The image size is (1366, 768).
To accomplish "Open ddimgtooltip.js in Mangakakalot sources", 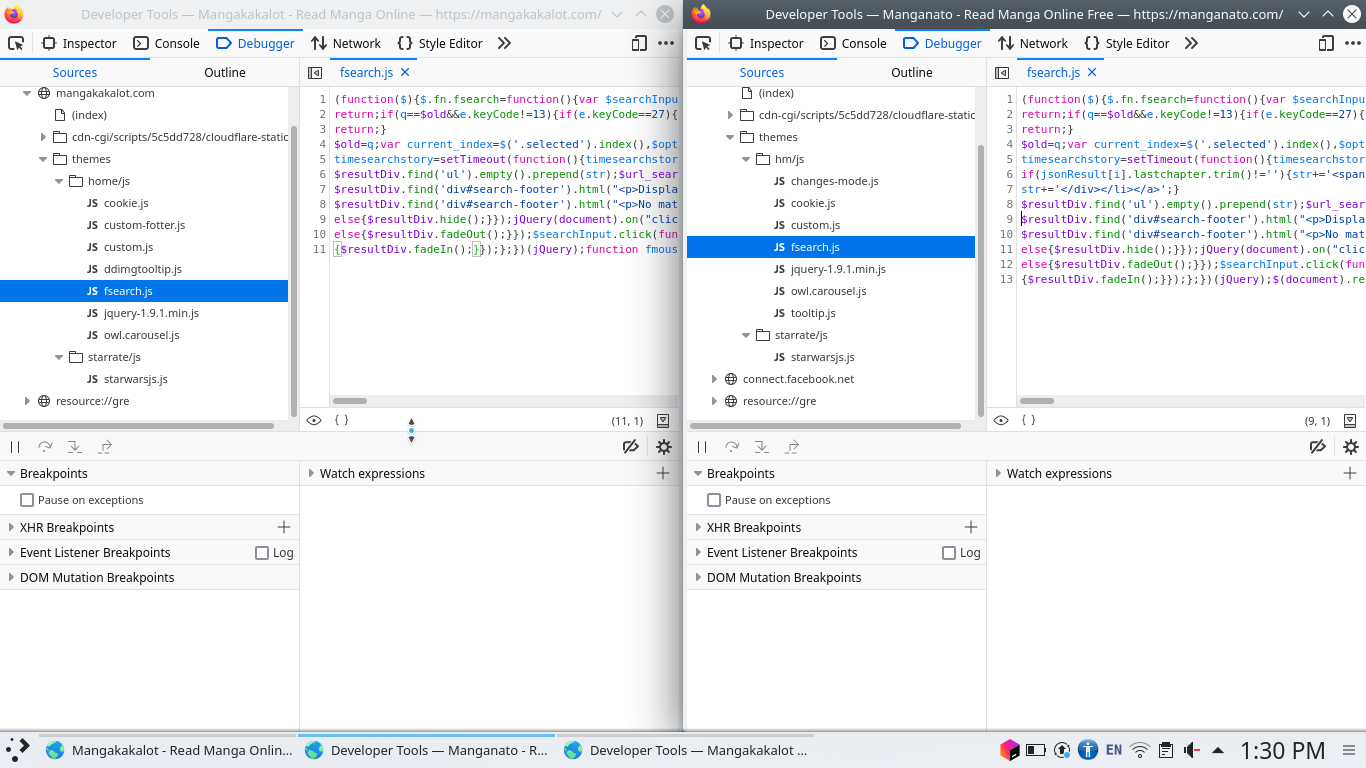I will click(x=144, y=269).
